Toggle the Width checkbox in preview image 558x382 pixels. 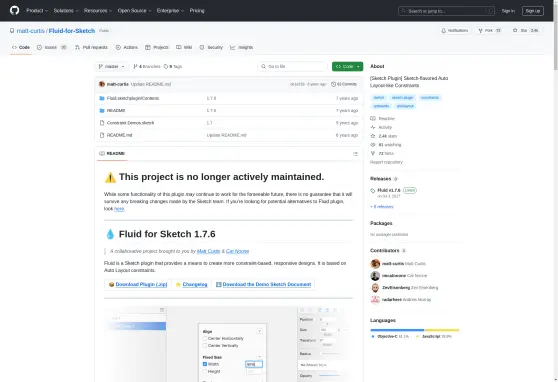pos(205,364)
